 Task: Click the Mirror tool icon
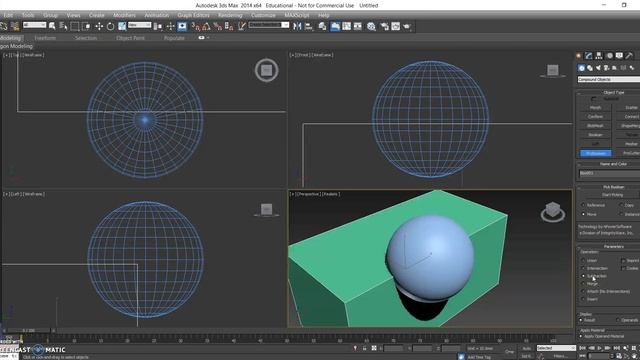tap(297, 26)
